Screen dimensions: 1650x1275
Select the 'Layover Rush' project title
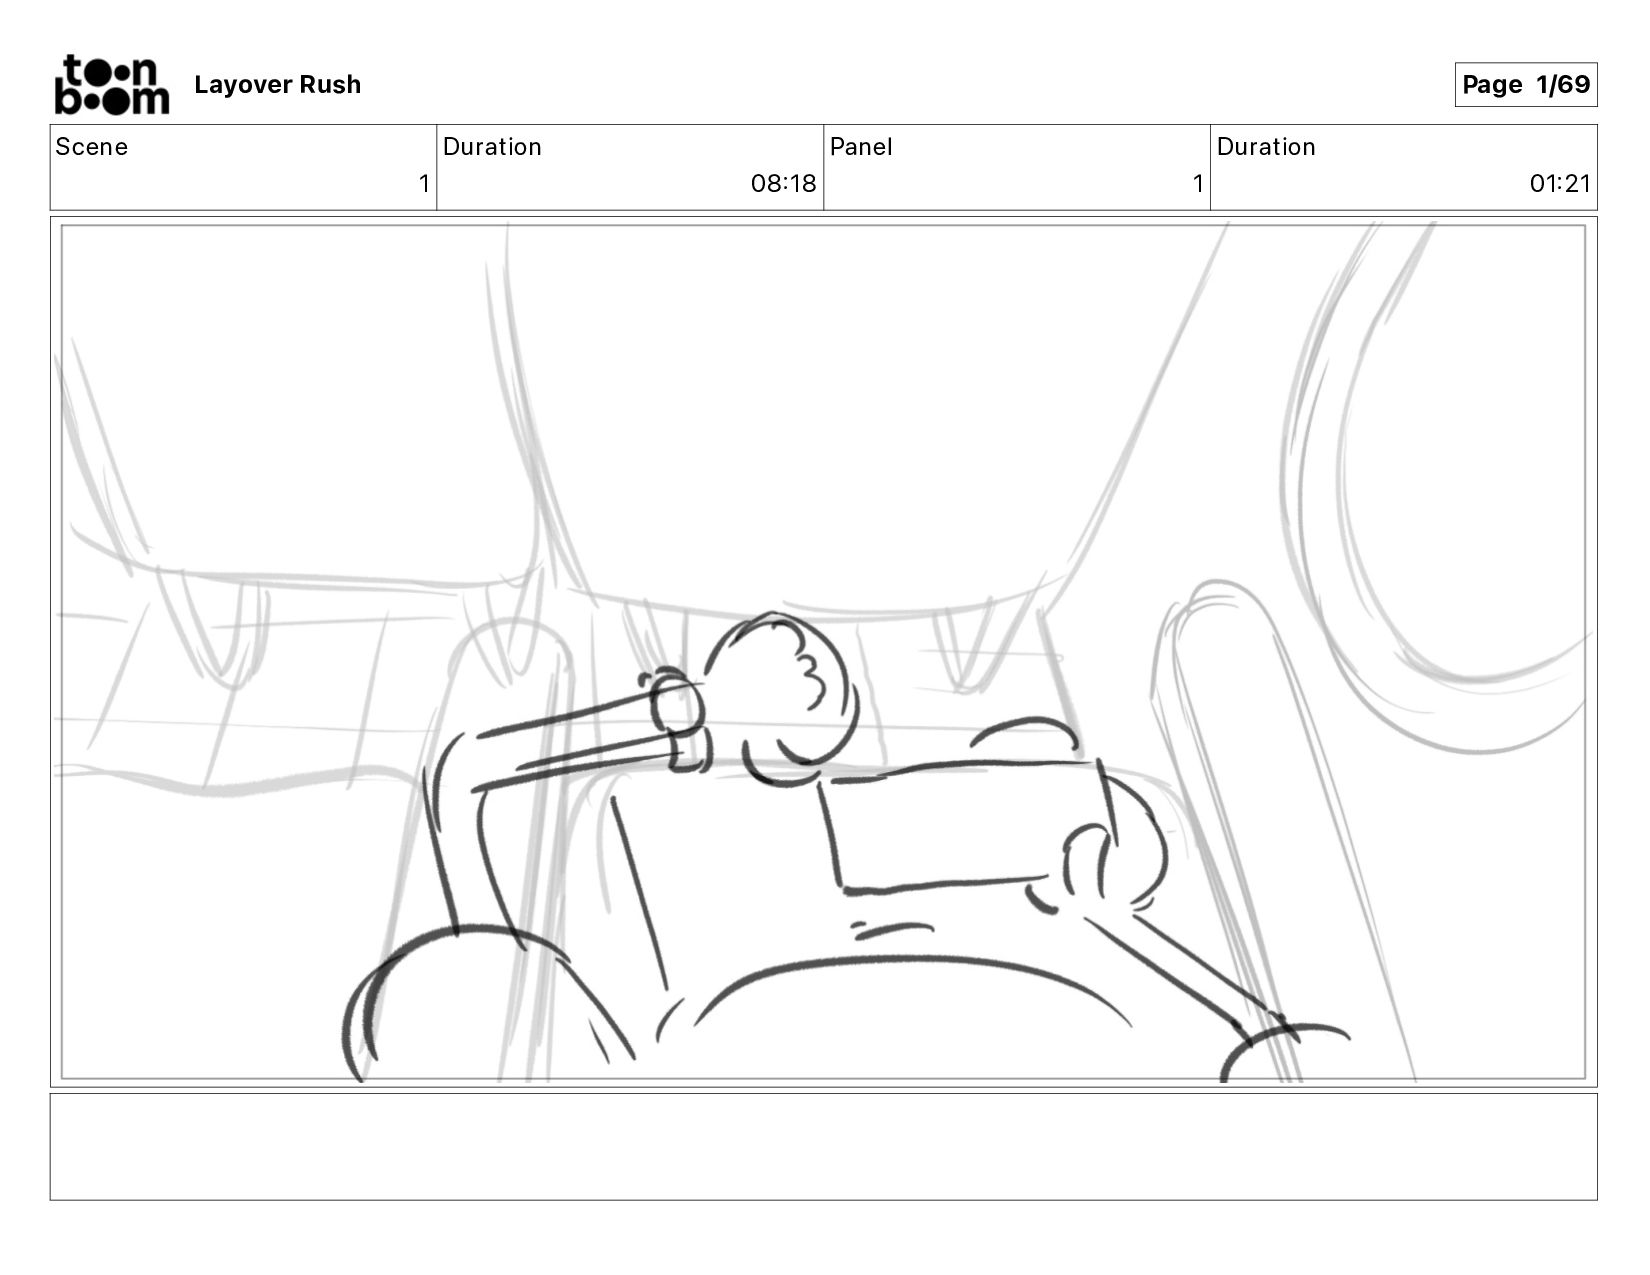(278, 85)
